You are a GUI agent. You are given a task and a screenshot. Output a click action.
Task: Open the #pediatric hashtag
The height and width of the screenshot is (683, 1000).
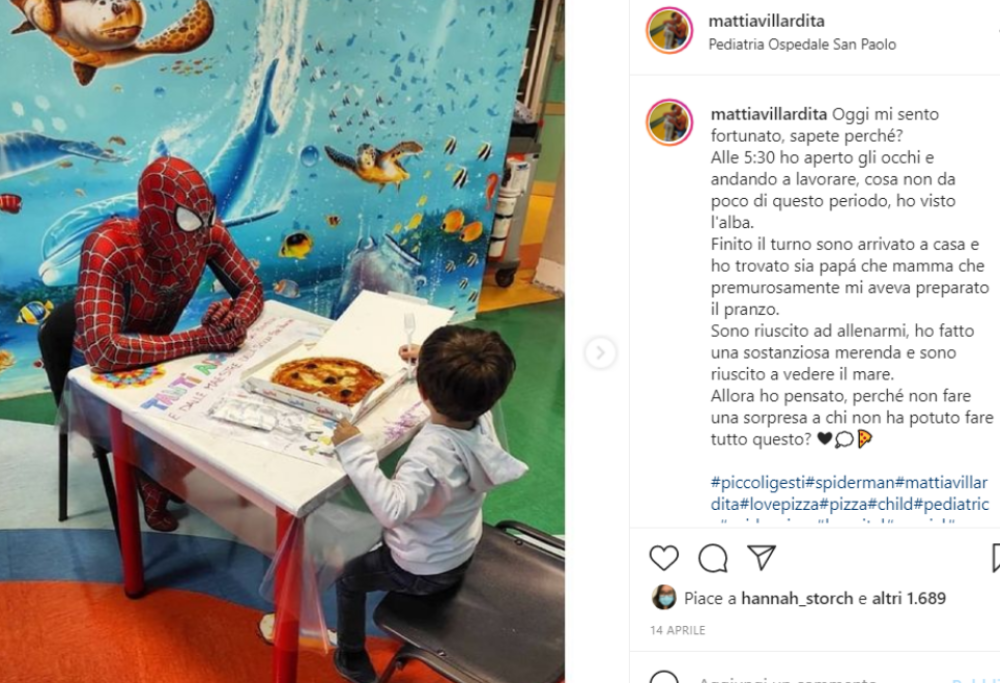pos(952,504)
